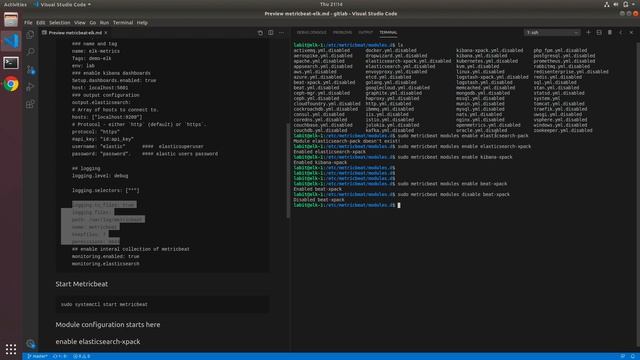The width and height of the screenshot is (640, 360).
Task: Open the View menu
Action: coord(80,22)
